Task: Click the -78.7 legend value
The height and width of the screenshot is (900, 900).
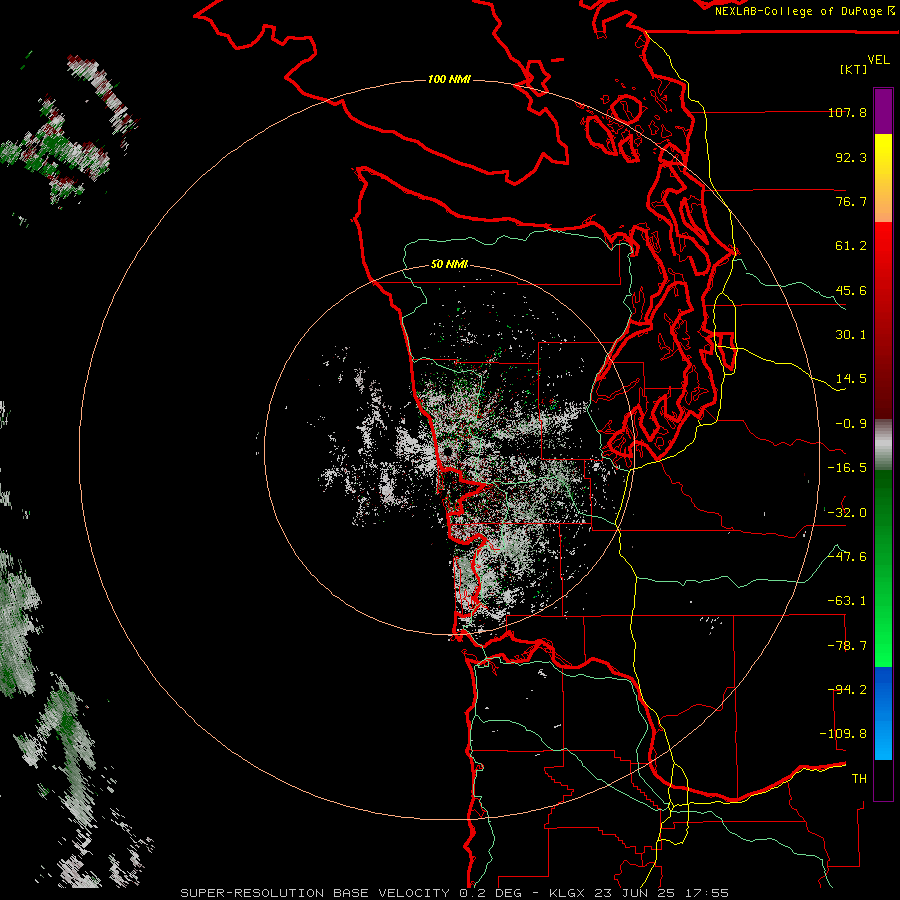Action: pyautogui.click(x=847, y=646)
